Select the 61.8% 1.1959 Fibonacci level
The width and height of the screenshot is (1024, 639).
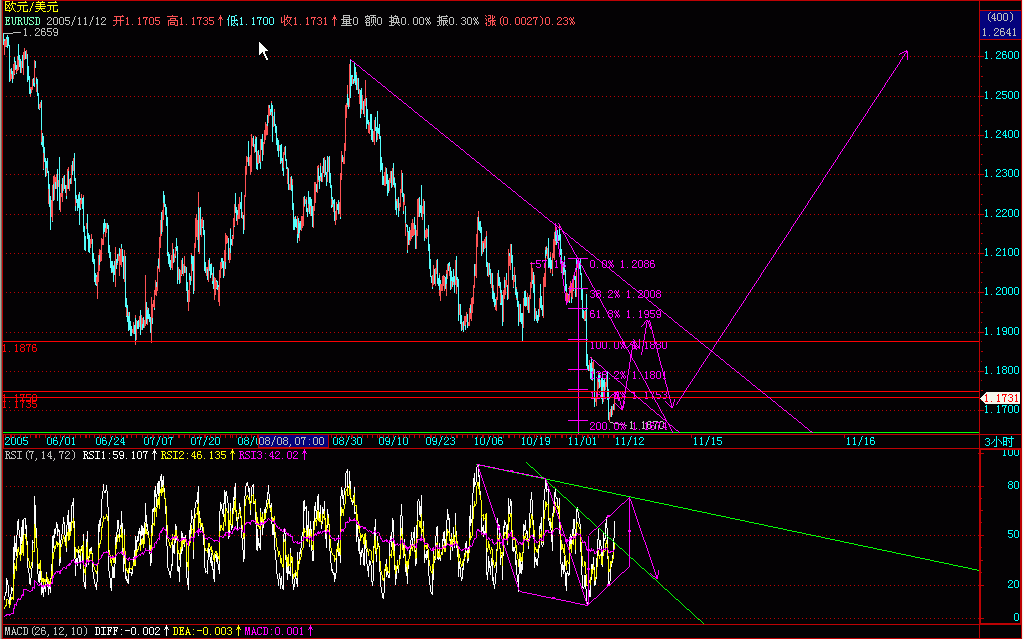[x=626, y=314]
